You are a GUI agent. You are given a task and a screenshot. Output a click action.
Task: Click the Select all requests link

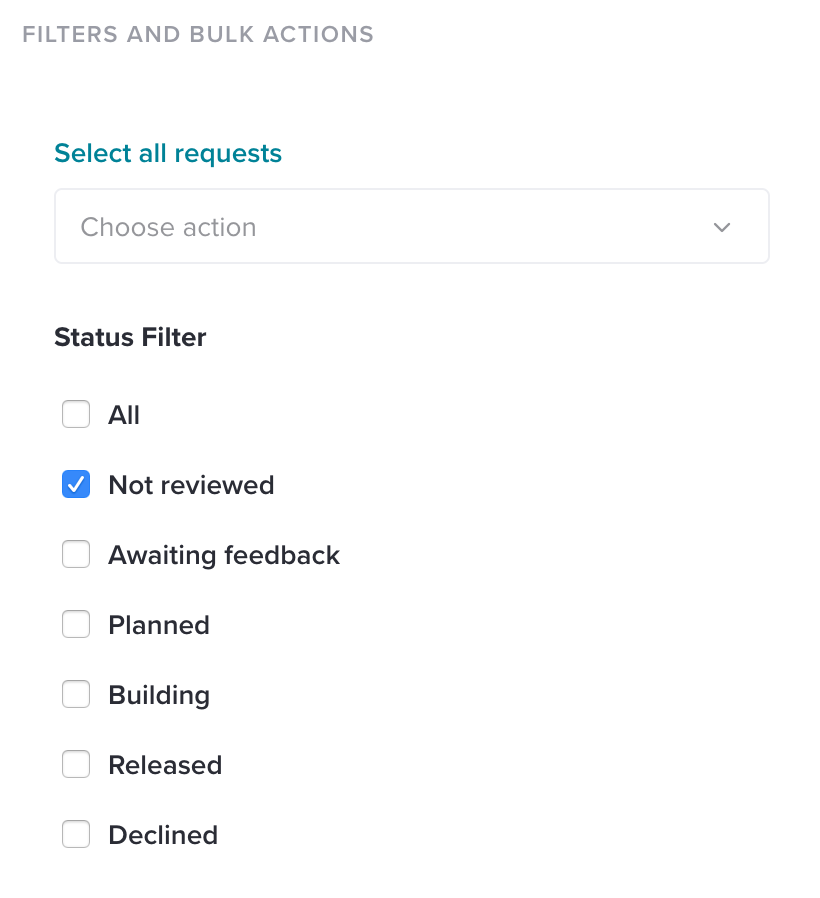pyautogui.click(x=168, y=153)
